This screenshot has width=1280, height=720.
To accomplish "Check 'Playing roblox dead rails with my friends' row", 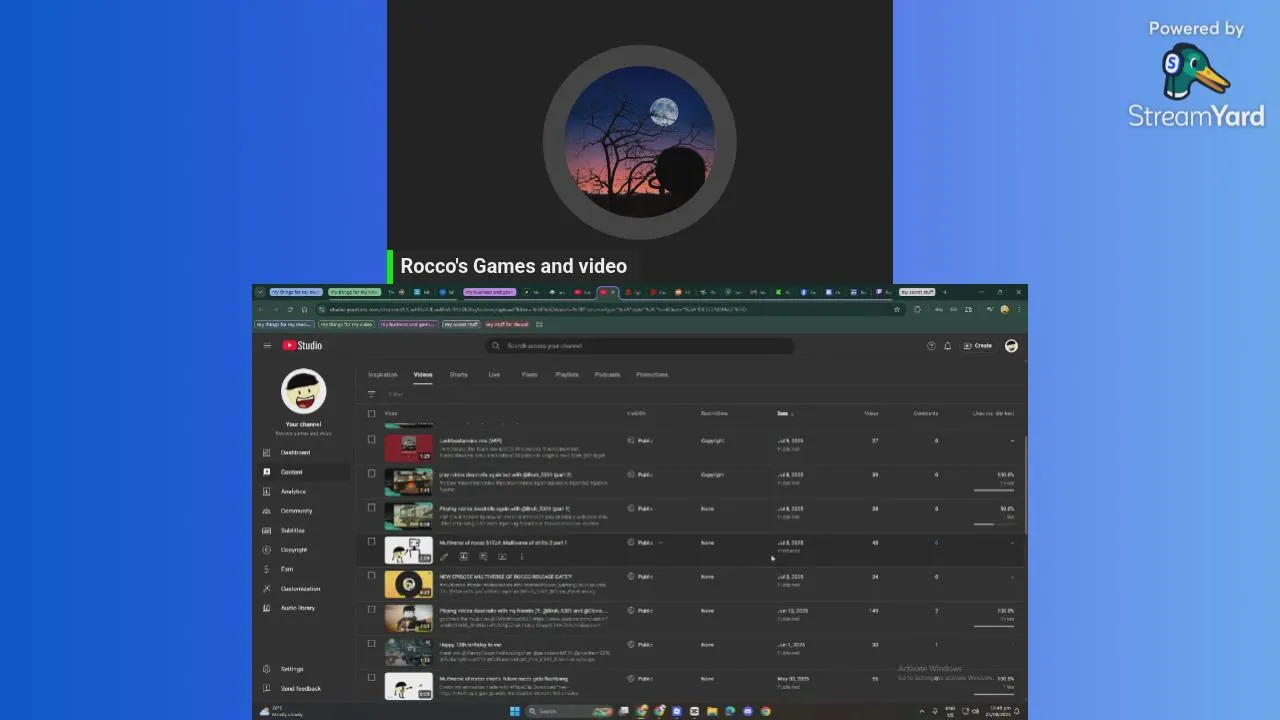I will point(372,610).
